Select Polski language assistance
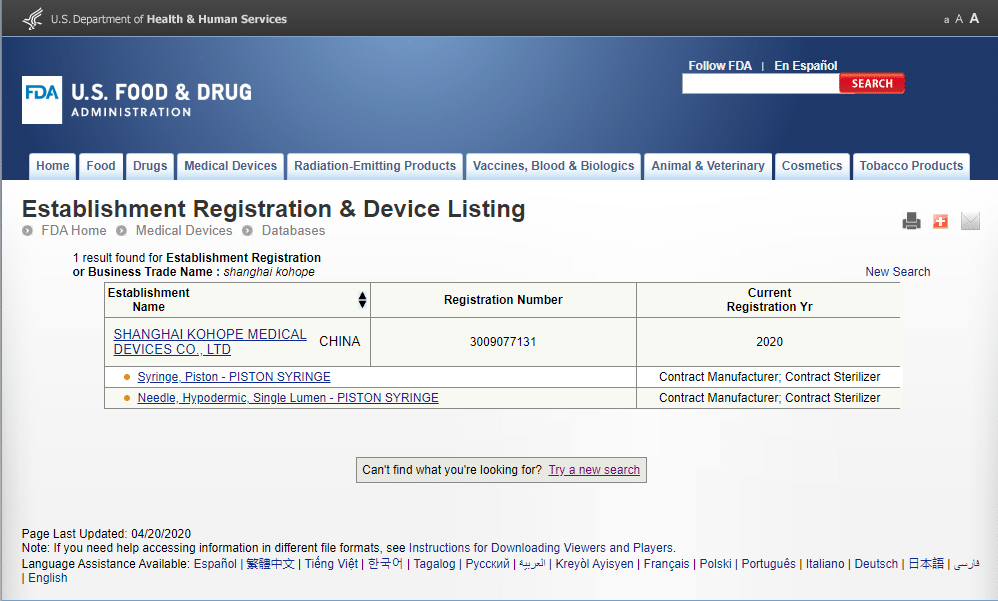Viewport: 998px width, 601px height. pyautogui.click(x=715, y=564)
